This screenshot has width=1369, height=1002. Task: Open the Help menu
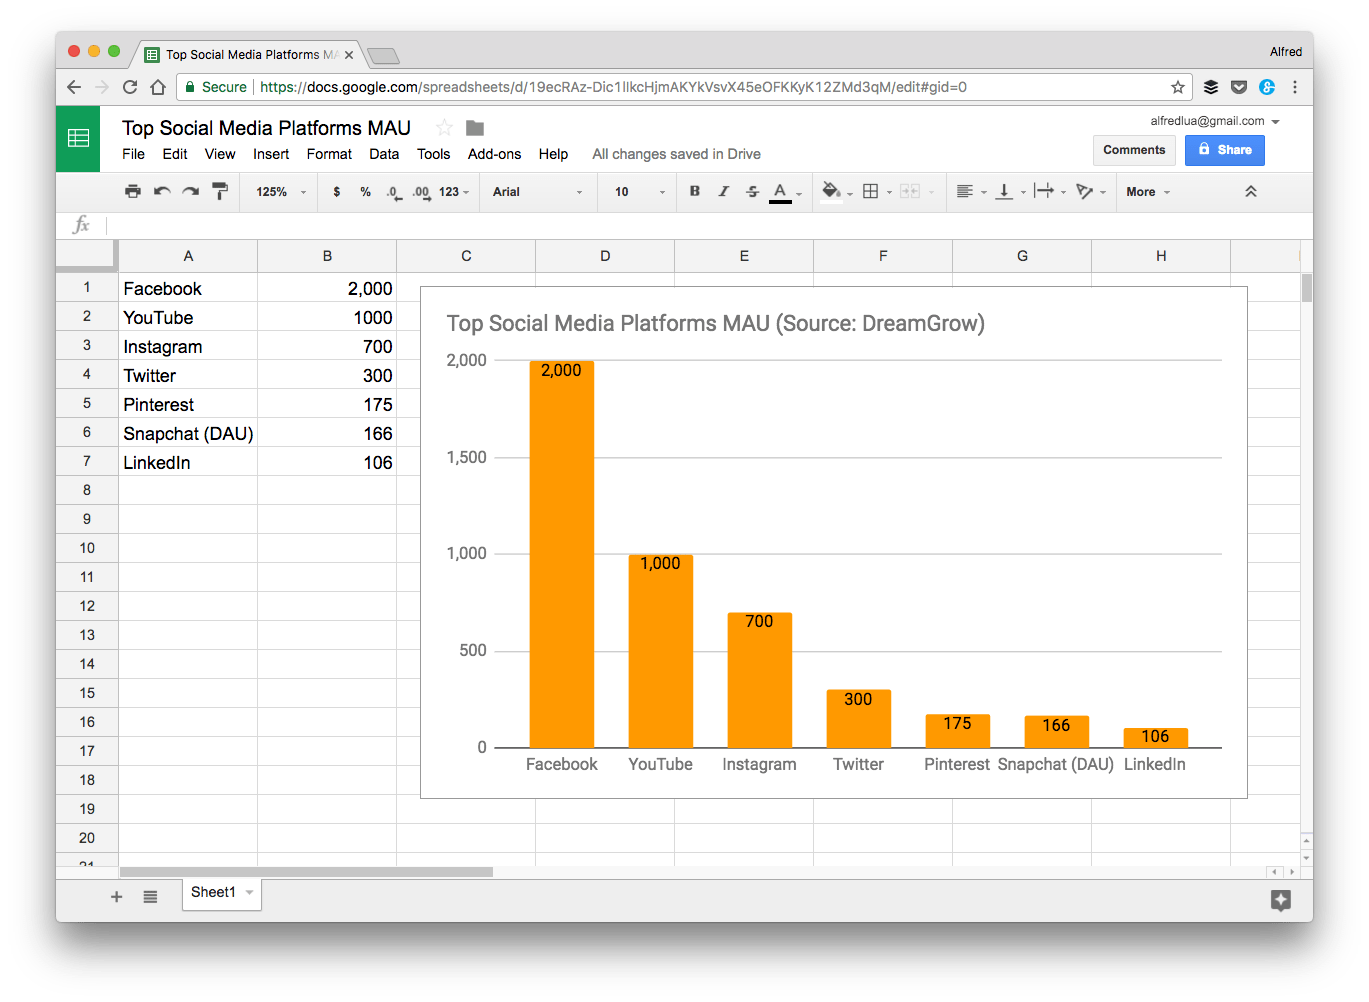point(553,154)
